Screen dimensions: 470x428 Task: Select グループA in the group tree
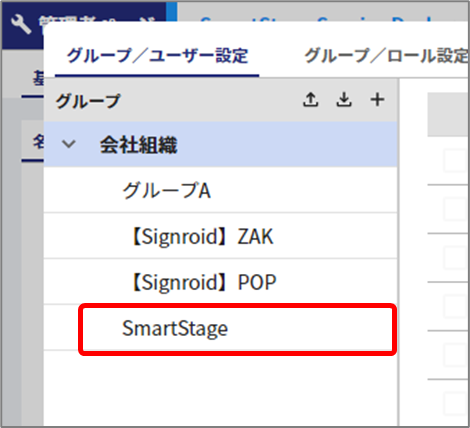[220, 190]
